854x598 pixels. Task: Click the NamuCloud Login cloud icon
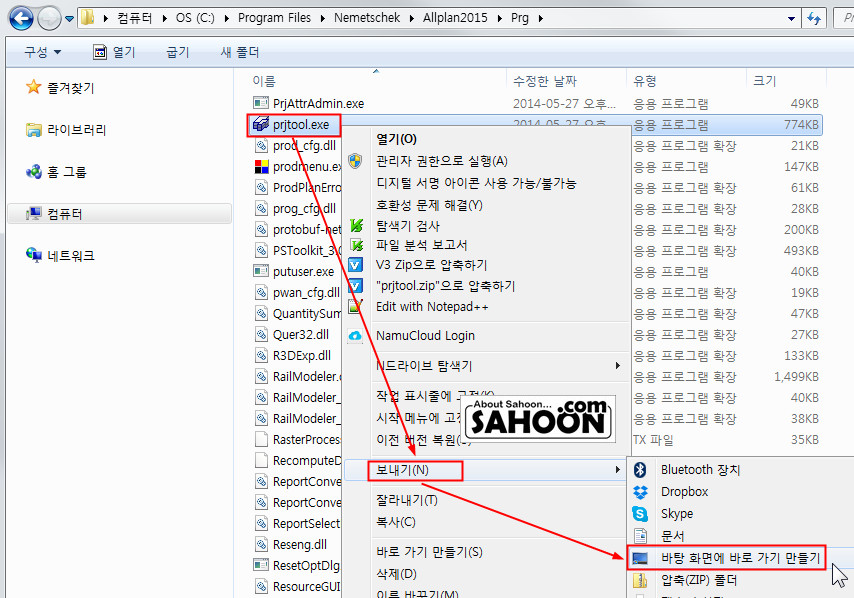pos(355,335)
